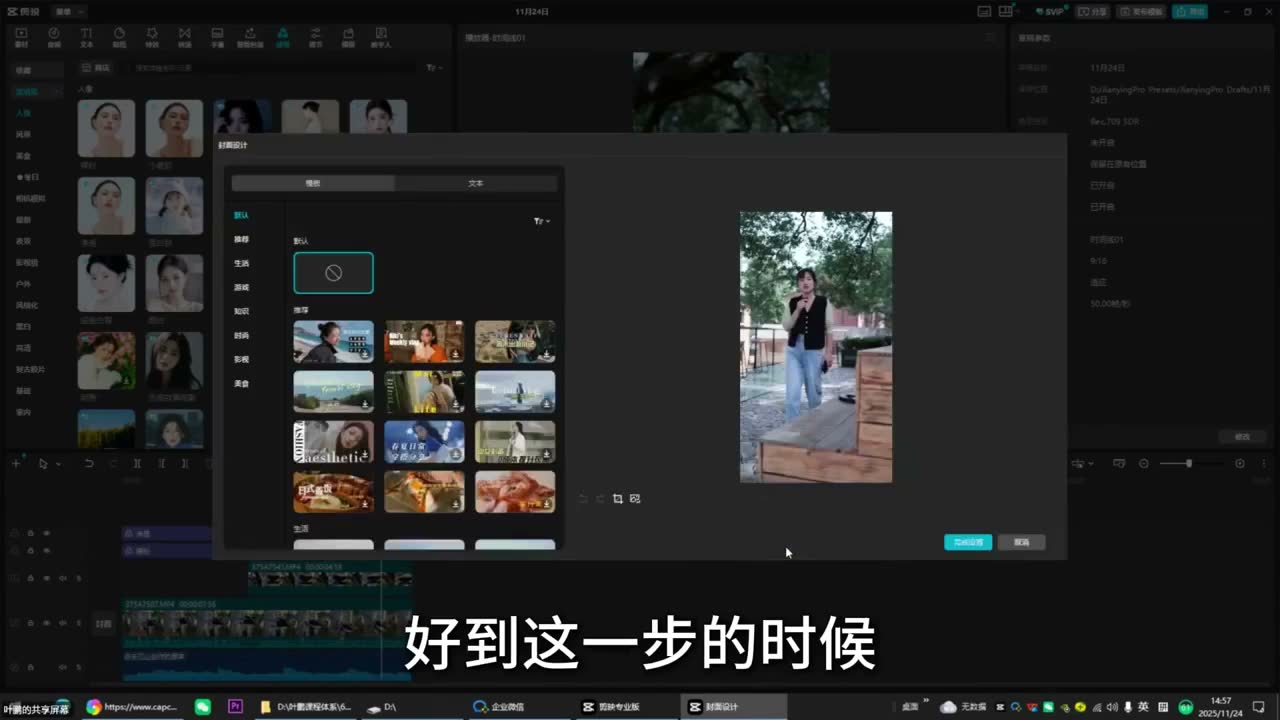The width and height of the screenshot is (1280, 720).
Task: Open filter sort dropdown in main filter panel
Action: [434, 68]
